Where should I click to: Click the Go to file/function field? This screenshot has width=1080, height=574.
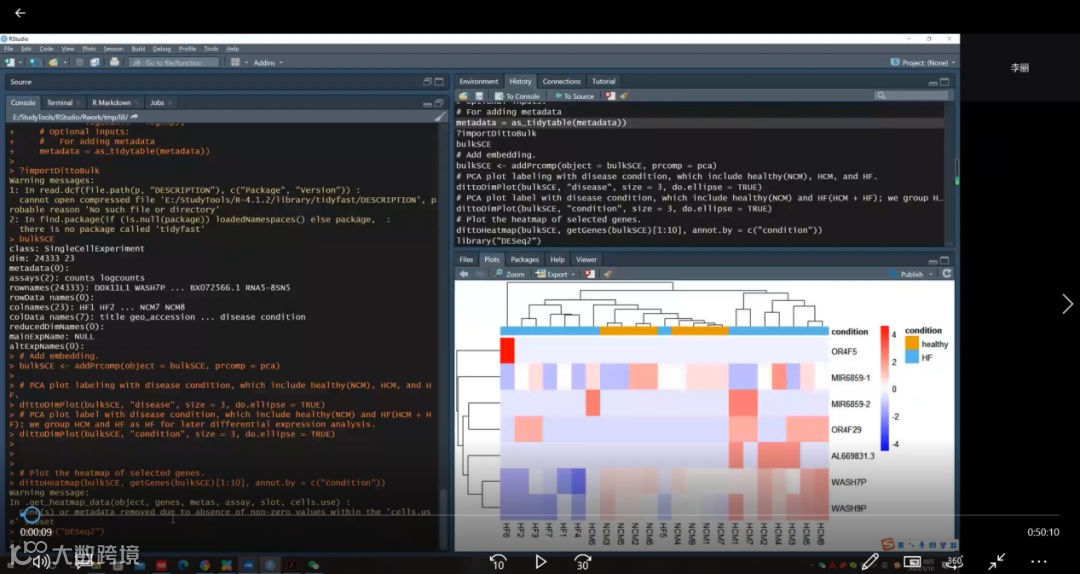coord(174,62)
